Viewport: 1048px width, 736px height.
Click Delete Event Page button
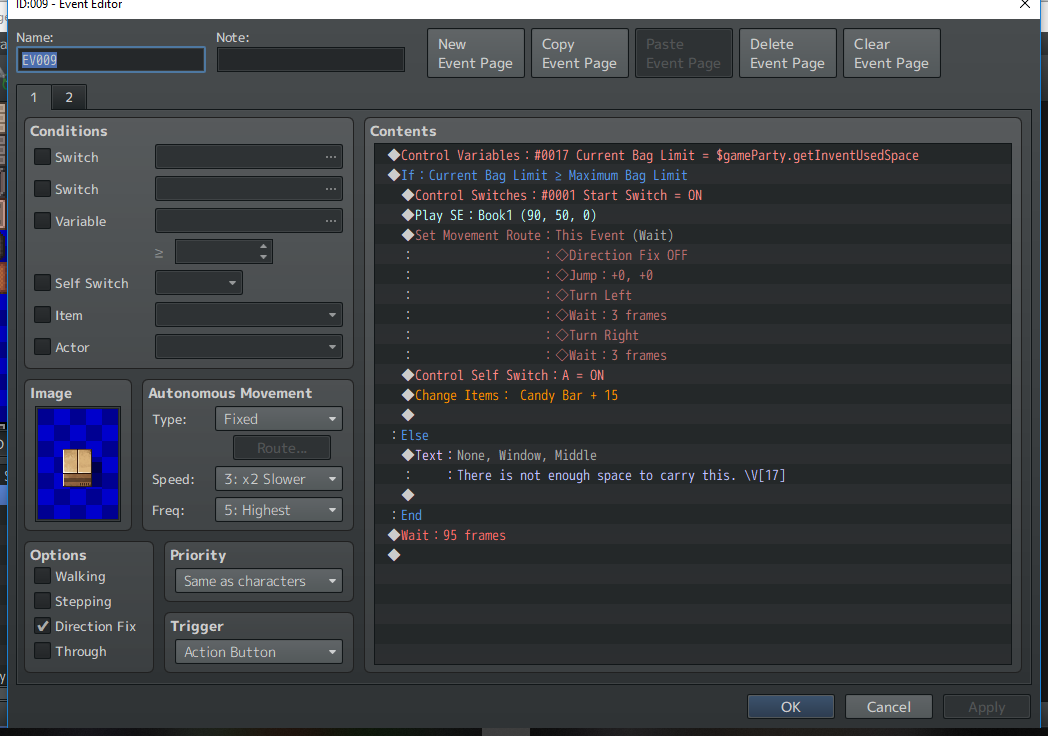click(x=787, y=53)
